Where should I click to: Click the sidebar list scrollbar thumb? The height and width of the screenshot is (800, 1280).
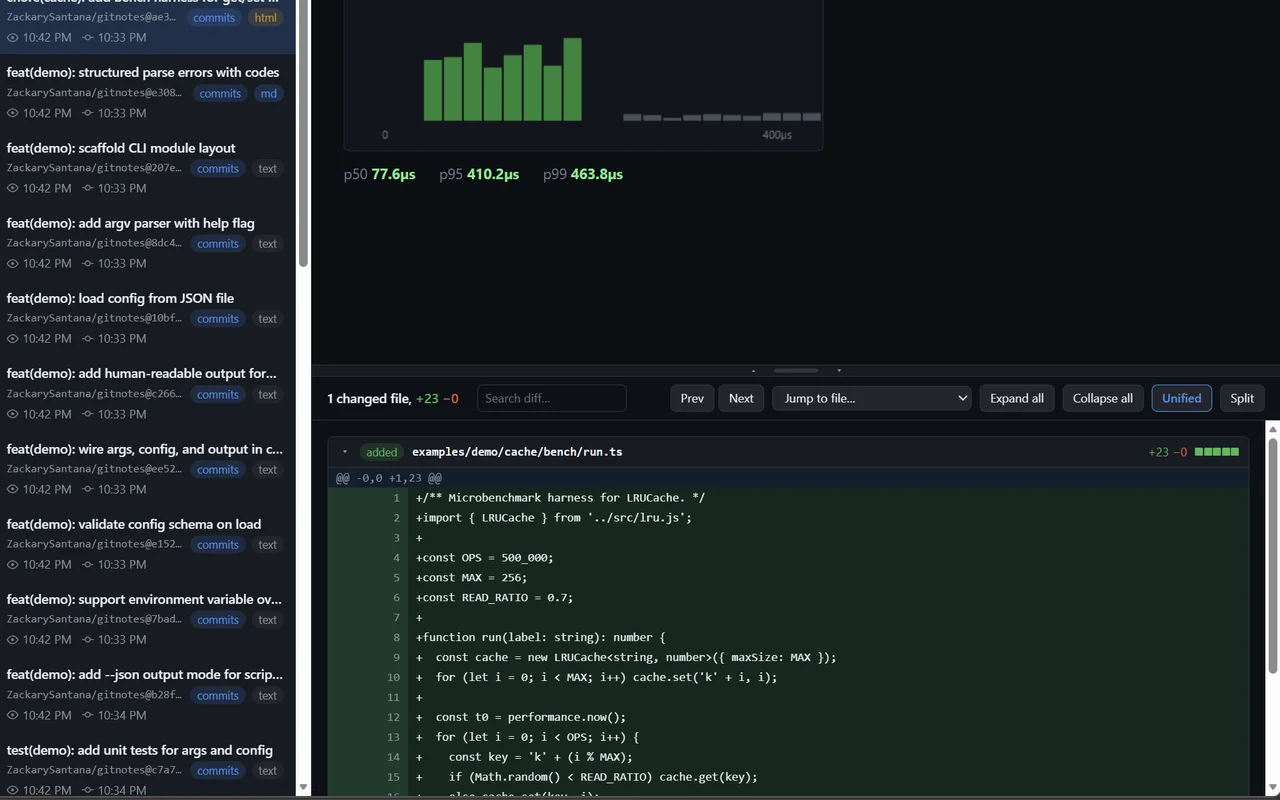[x=303, y=134]
